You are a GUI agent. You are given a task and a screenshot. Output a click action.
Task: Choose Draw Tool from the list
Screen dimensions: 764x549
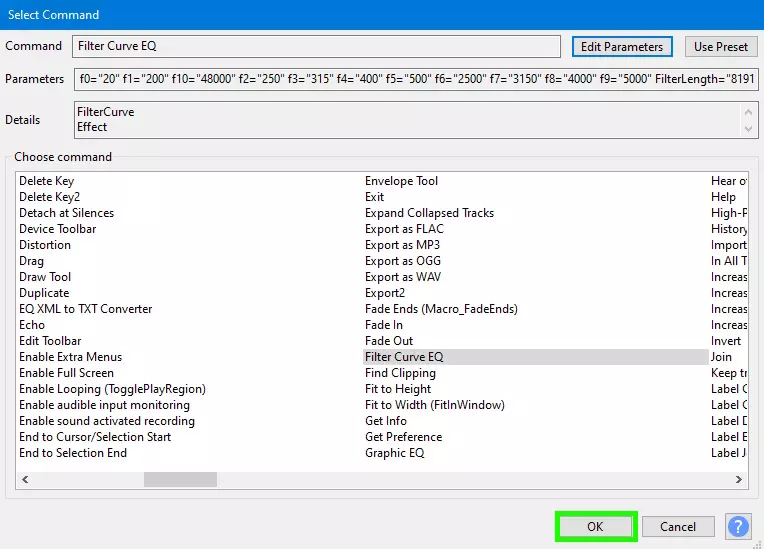coord(45,277)
